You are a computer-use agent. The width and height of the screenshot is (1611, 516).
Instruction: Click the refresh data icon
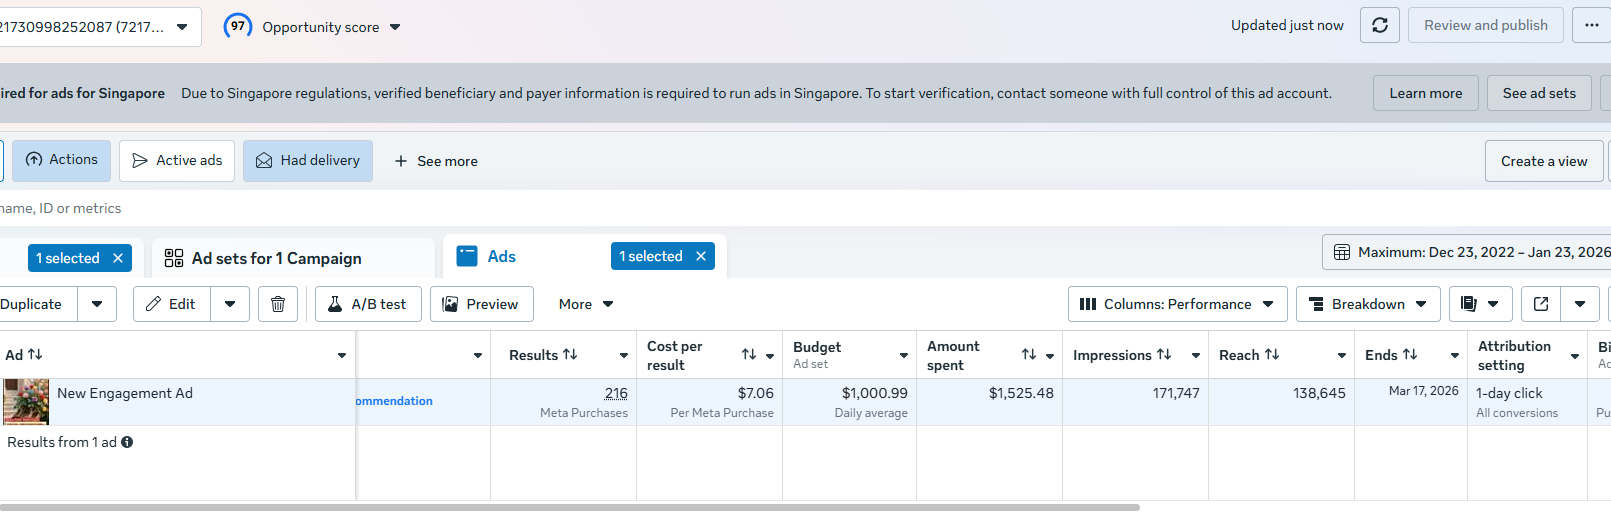coord(1379,26)
